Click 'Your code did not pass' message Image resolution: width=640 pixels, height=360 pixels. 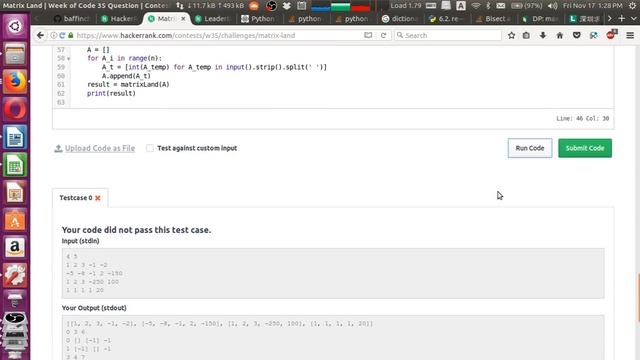pyautogui.click(x=136, y=230)
